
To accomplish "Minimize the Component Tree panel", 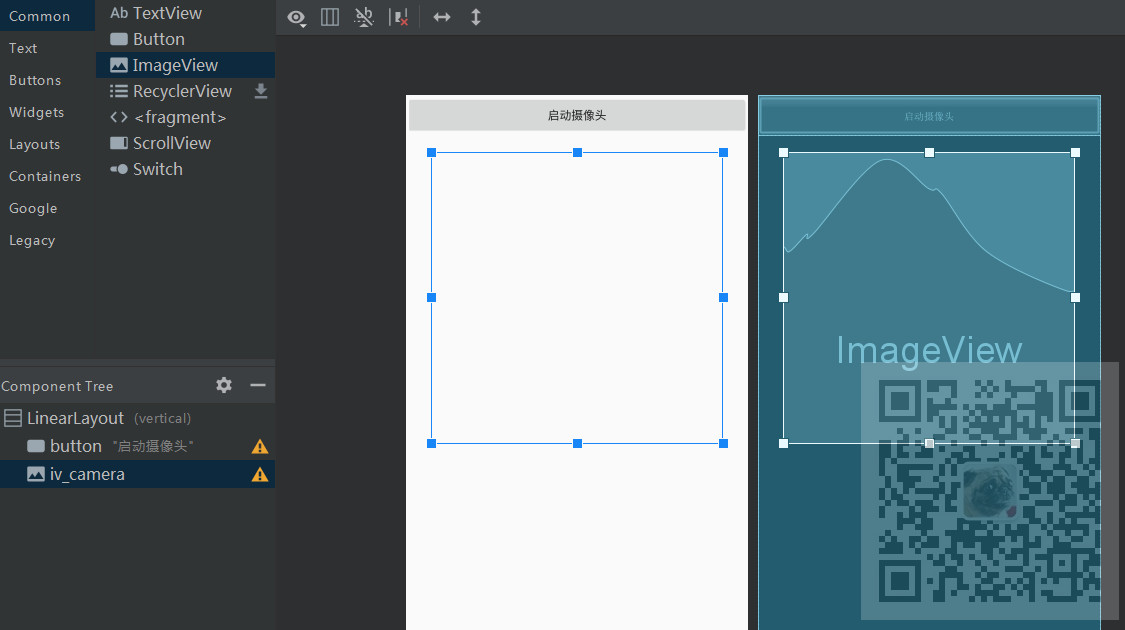I will (258, 385).
